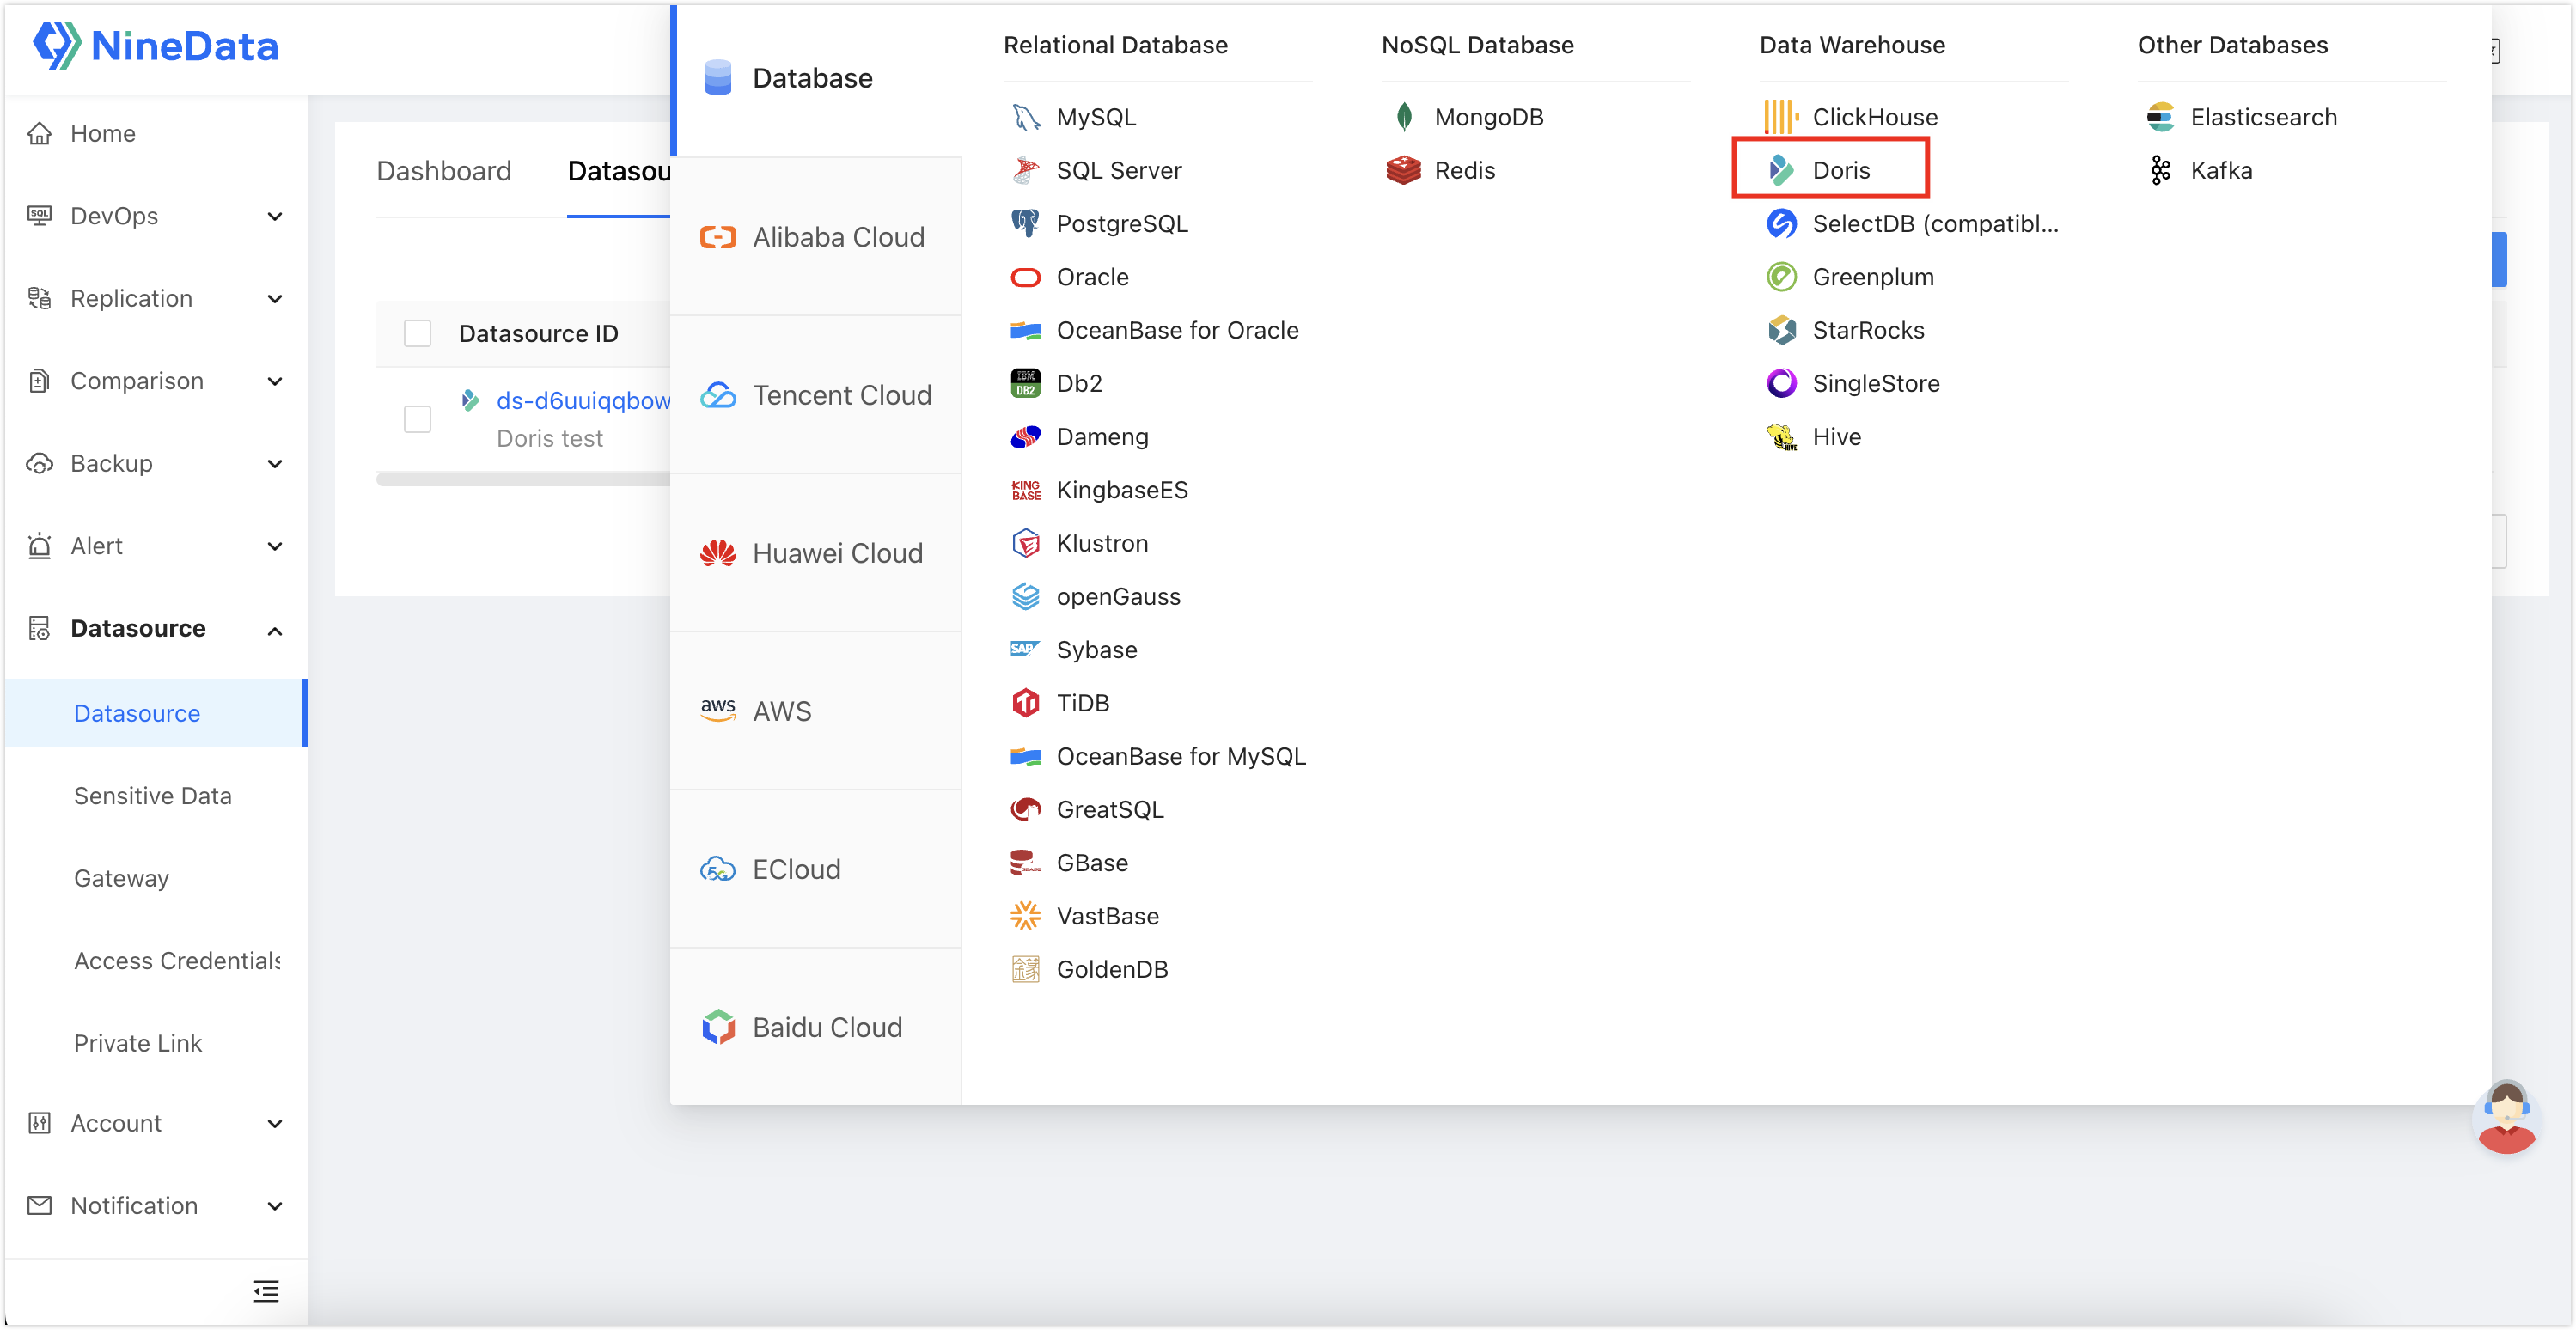Select the Alibaba Cloud category
The image size is (2576, 1330).
pyautogui.click(x=816, y=237)
